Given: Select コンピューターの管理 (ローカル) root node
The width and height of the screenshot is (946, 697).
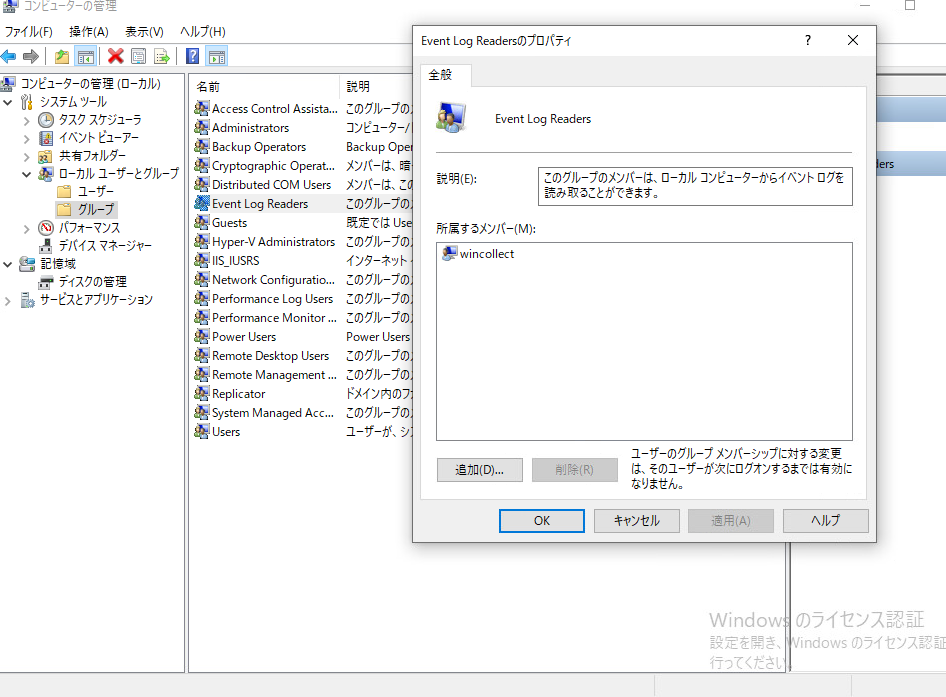Looking at the screenshot, I should [x=81, y=83].
